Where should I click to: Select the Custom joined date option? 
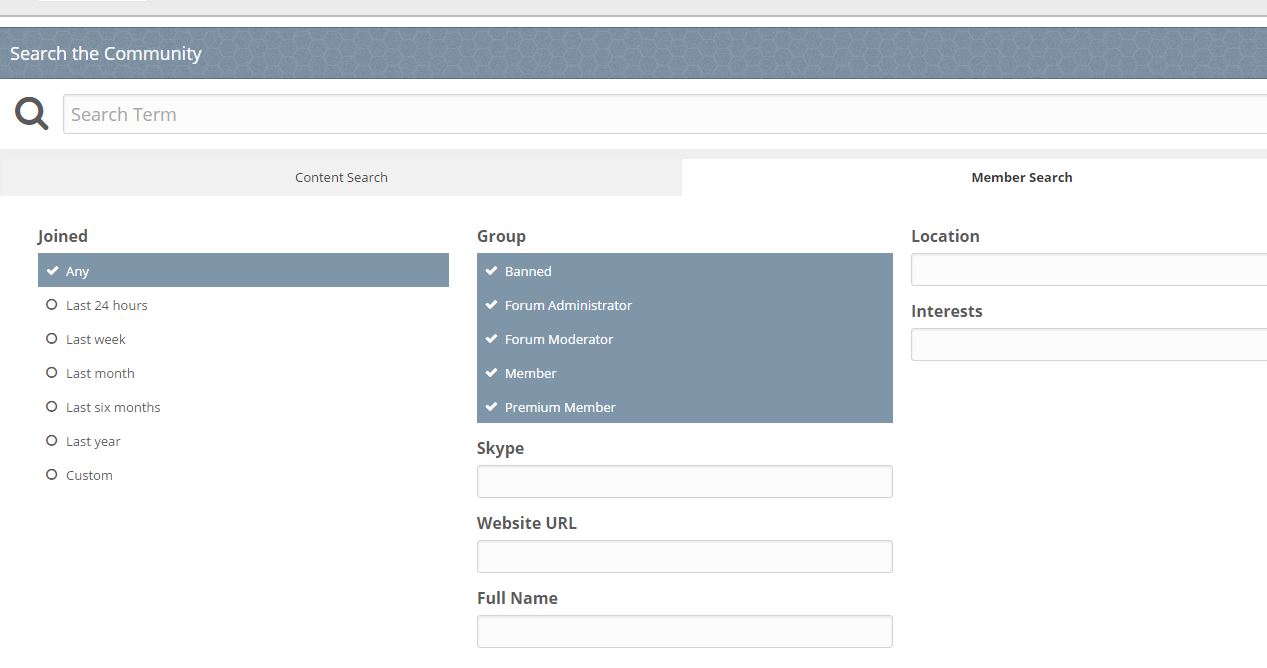tap(243, 475)
